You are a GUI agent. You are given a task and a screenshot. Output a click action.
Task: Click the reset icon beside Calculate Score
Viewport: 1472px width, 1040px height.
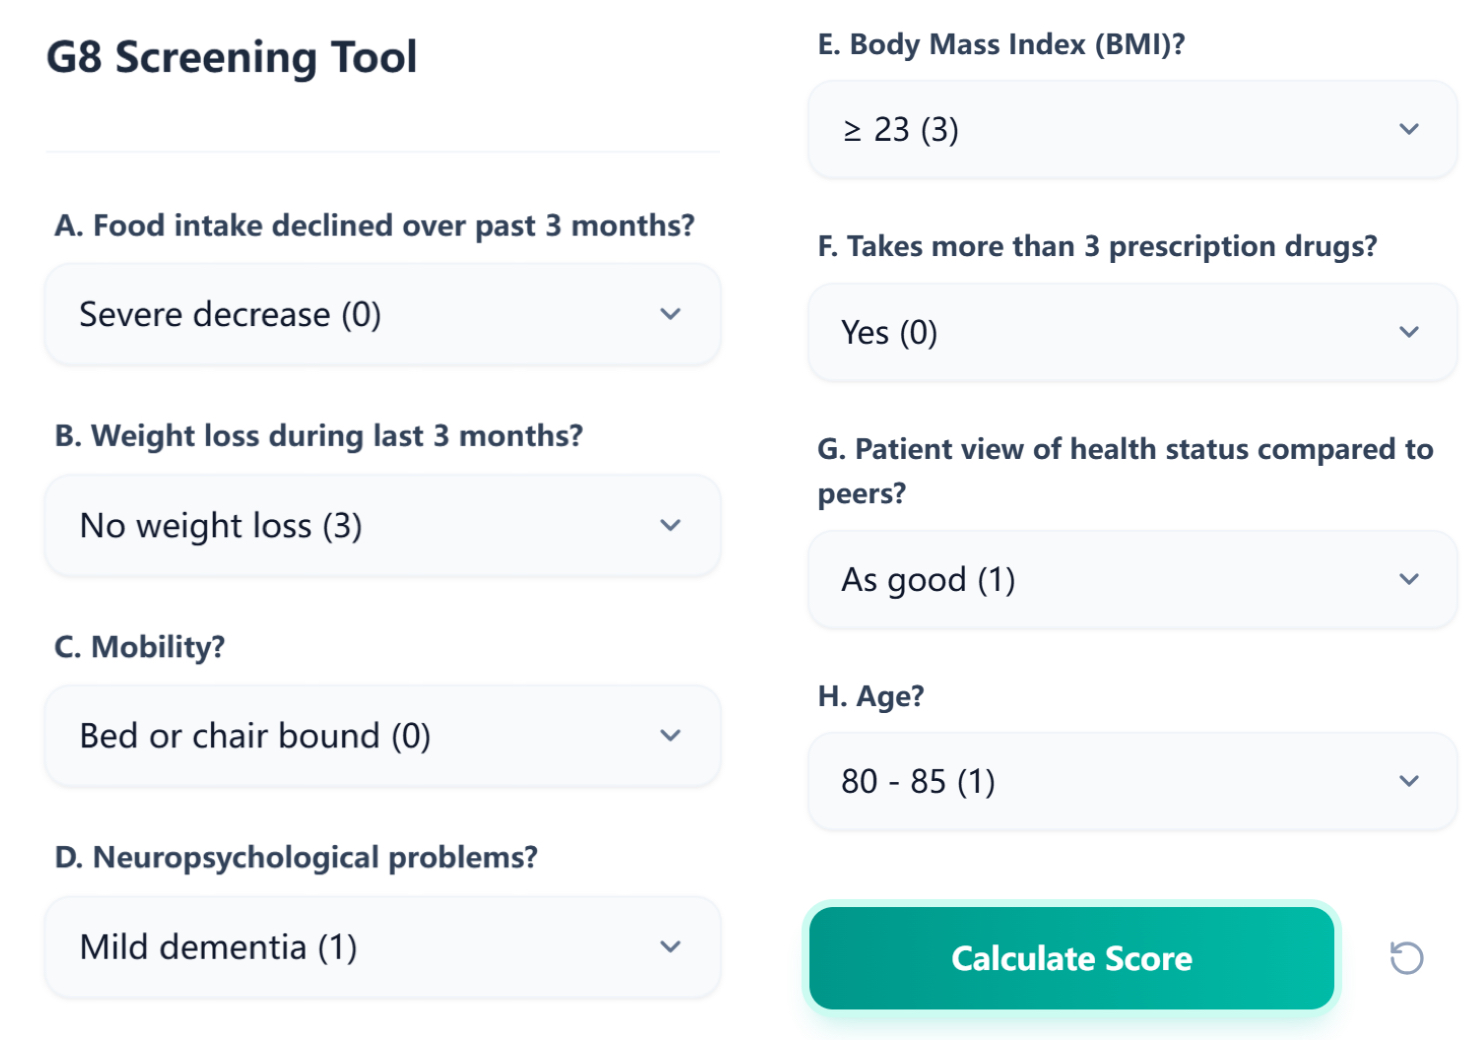(x=1407, y=958)
